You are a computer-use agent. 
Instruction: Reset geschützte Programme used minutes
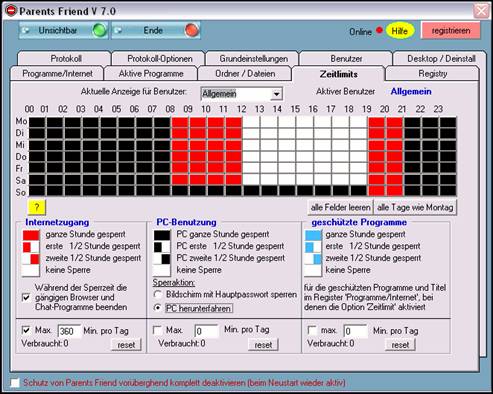pyautogui.click(x=400, y=345)
